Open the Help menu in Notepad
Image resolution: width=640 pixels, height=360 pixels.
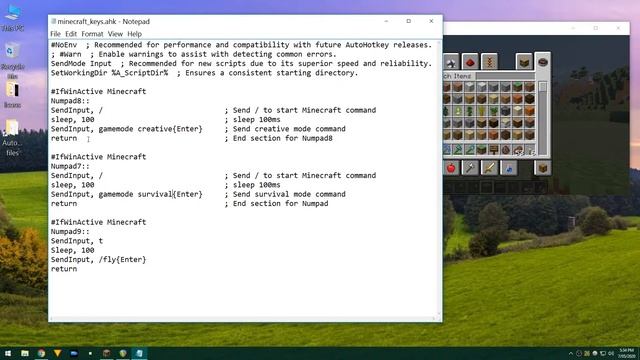tap(134, 34)
